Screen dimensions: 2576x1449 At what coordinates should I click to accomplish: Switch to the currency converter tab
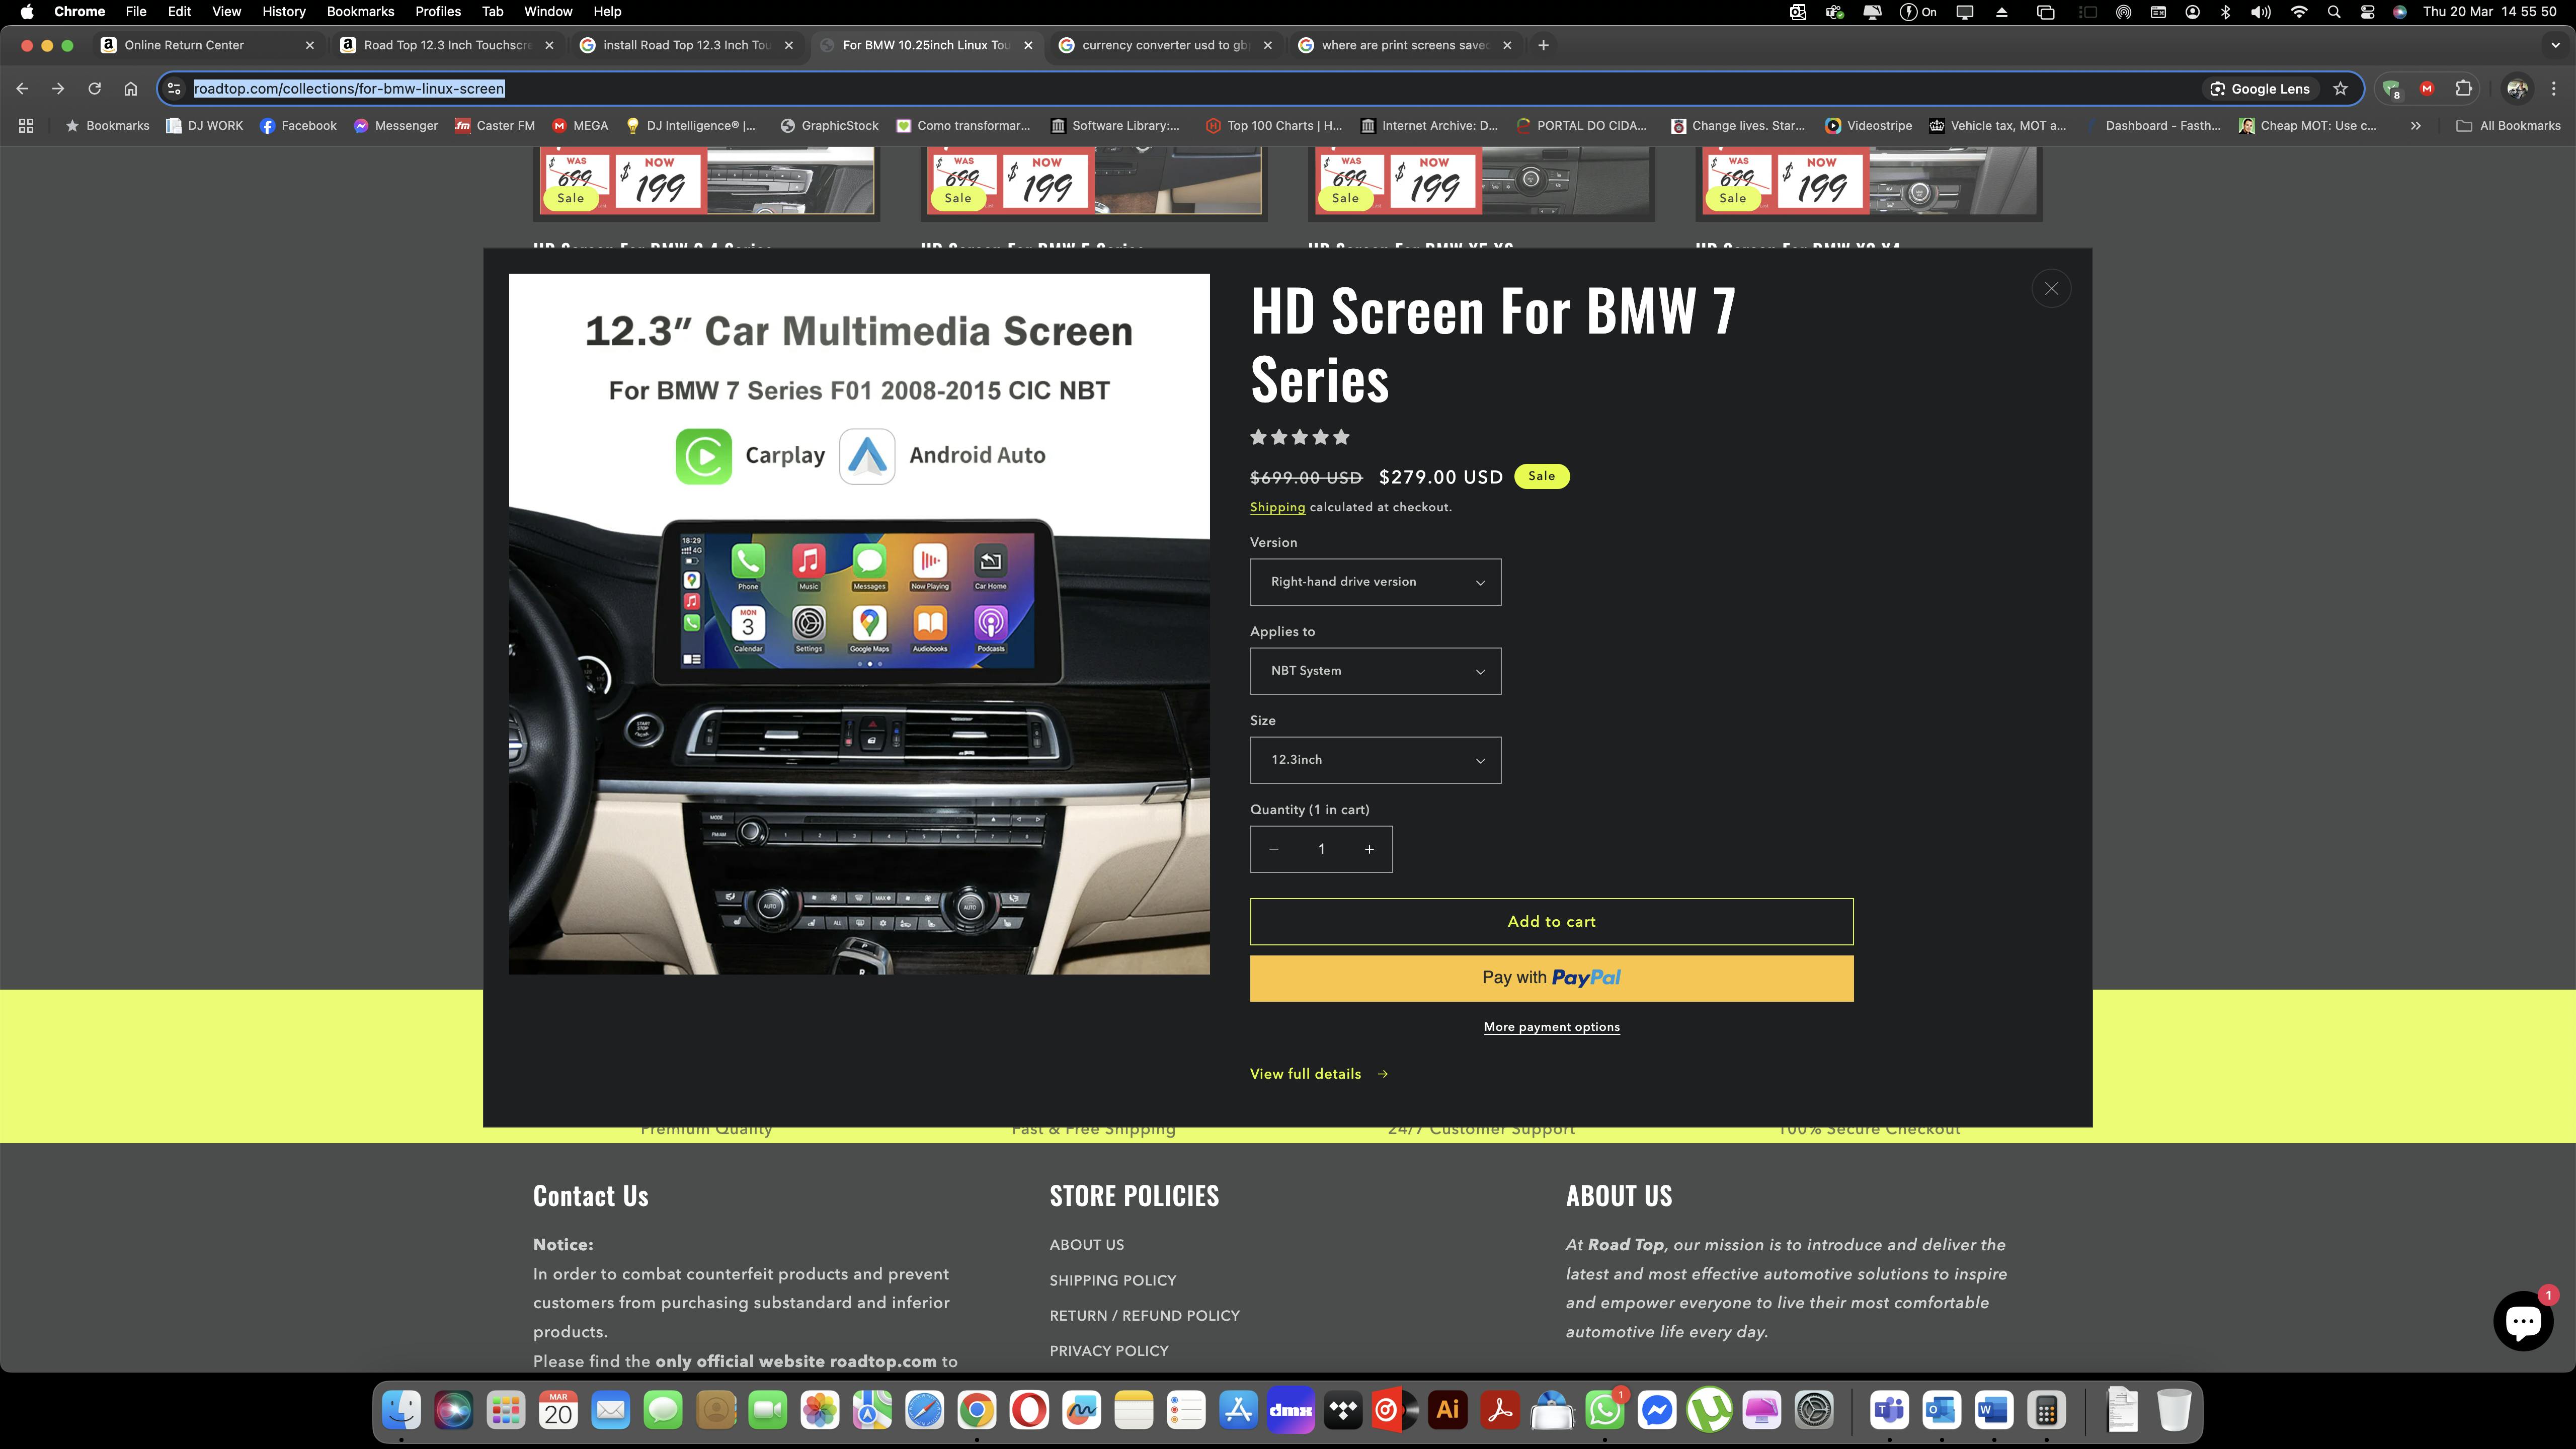pos(1163,45)
